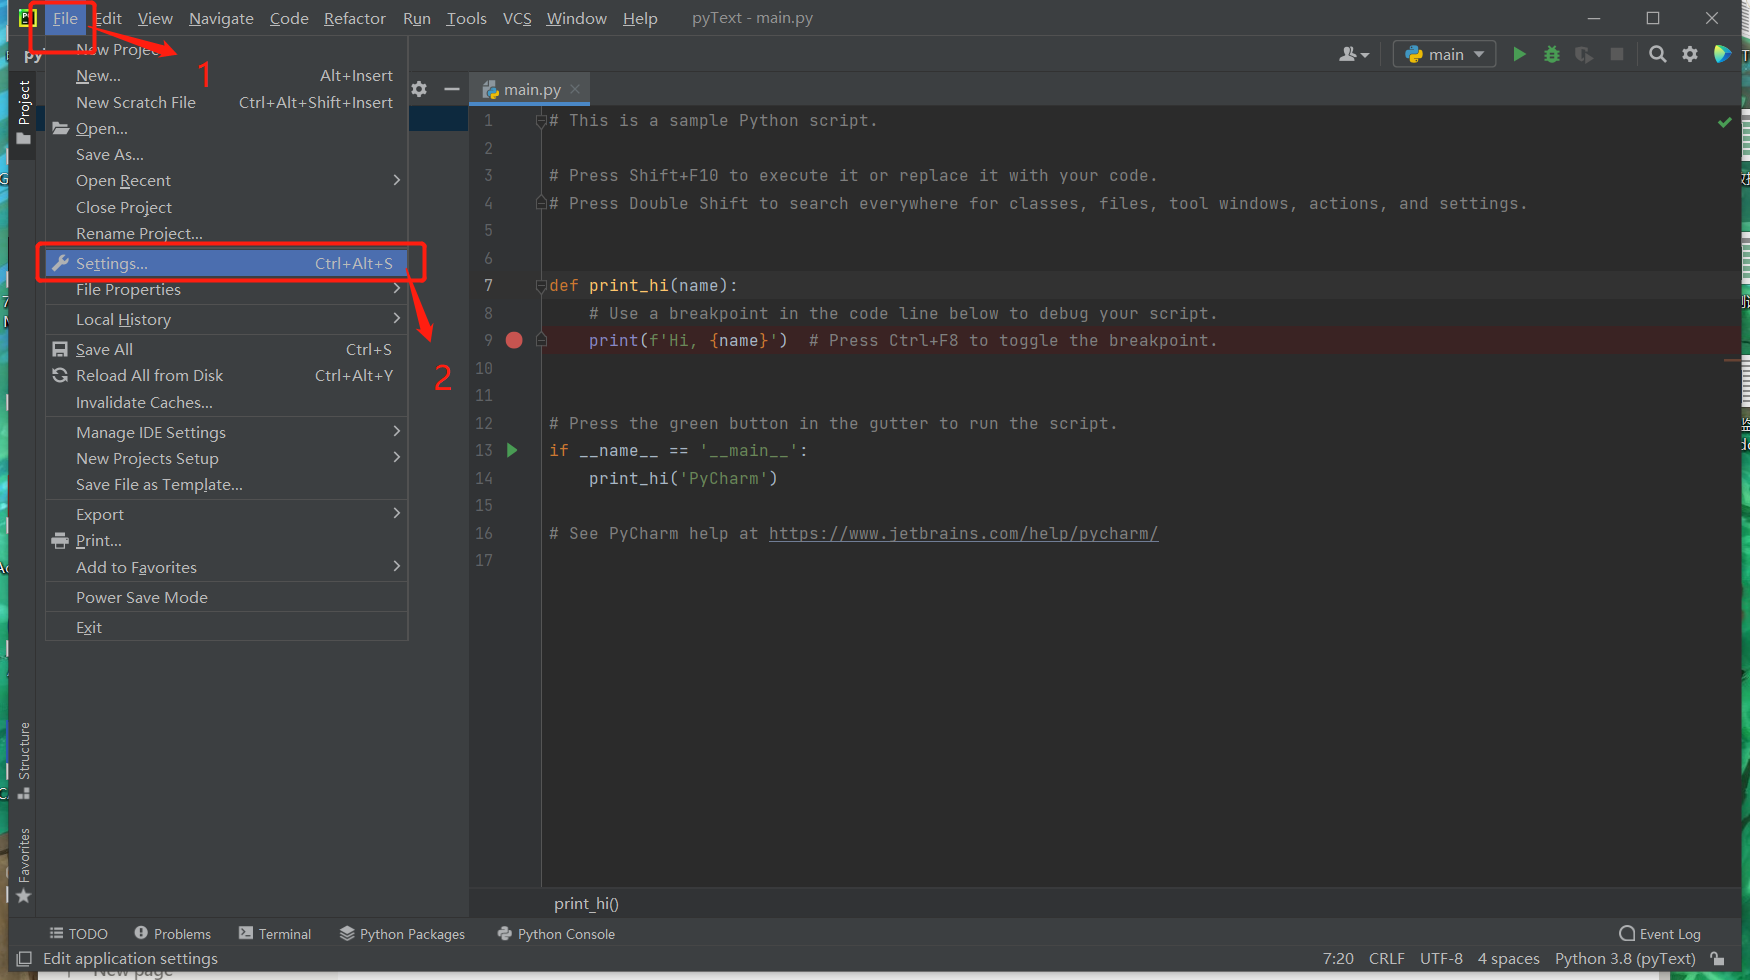Click the run gutter arrow on line 13

[512, 450]
